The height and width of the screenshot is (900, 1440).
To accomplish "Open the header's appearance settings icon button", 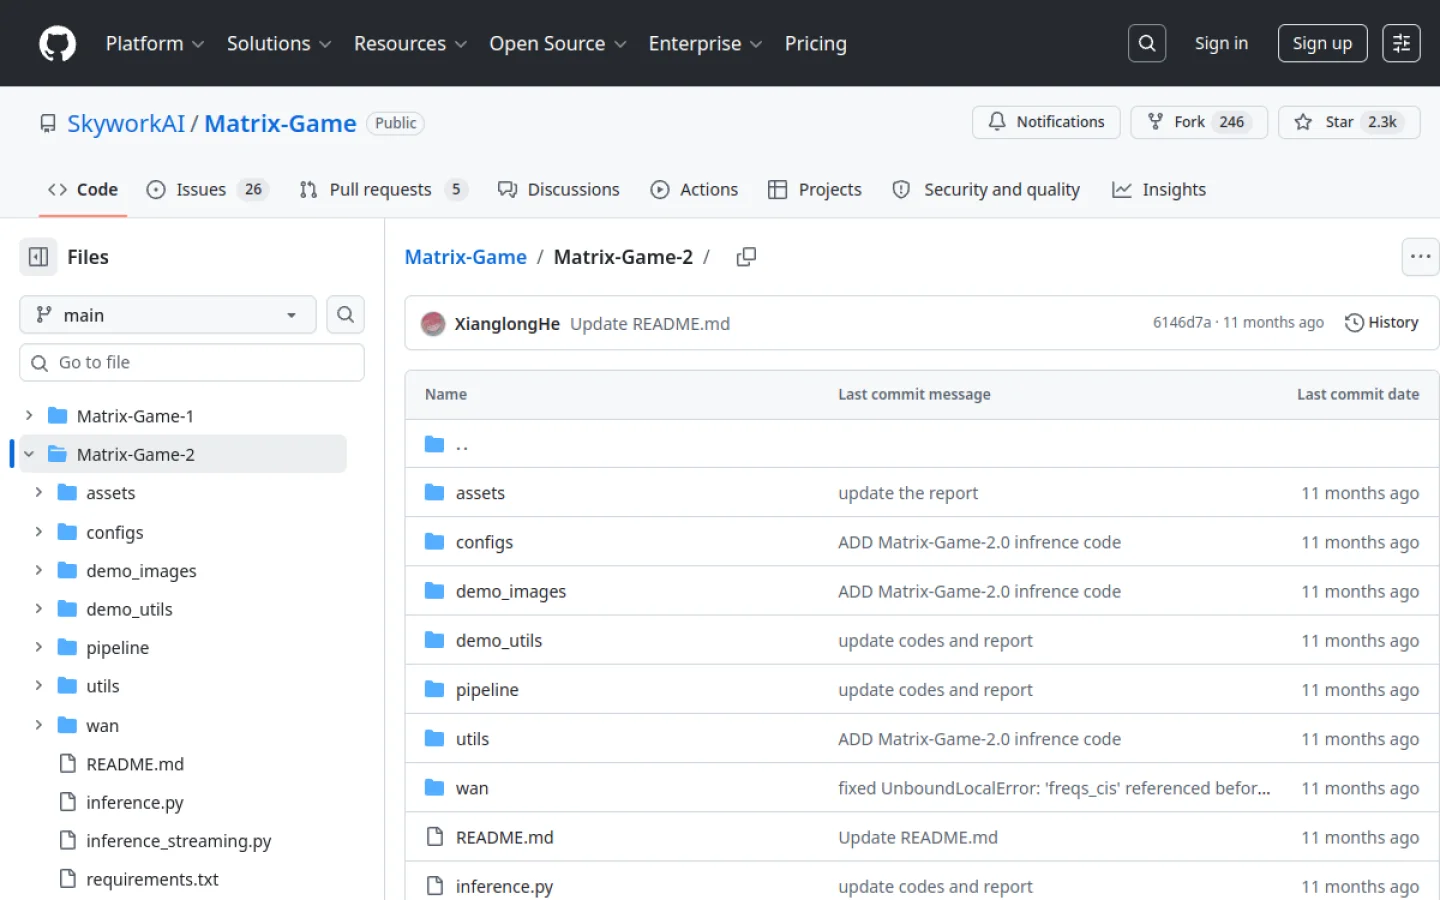I will [x=1401, y=43].
